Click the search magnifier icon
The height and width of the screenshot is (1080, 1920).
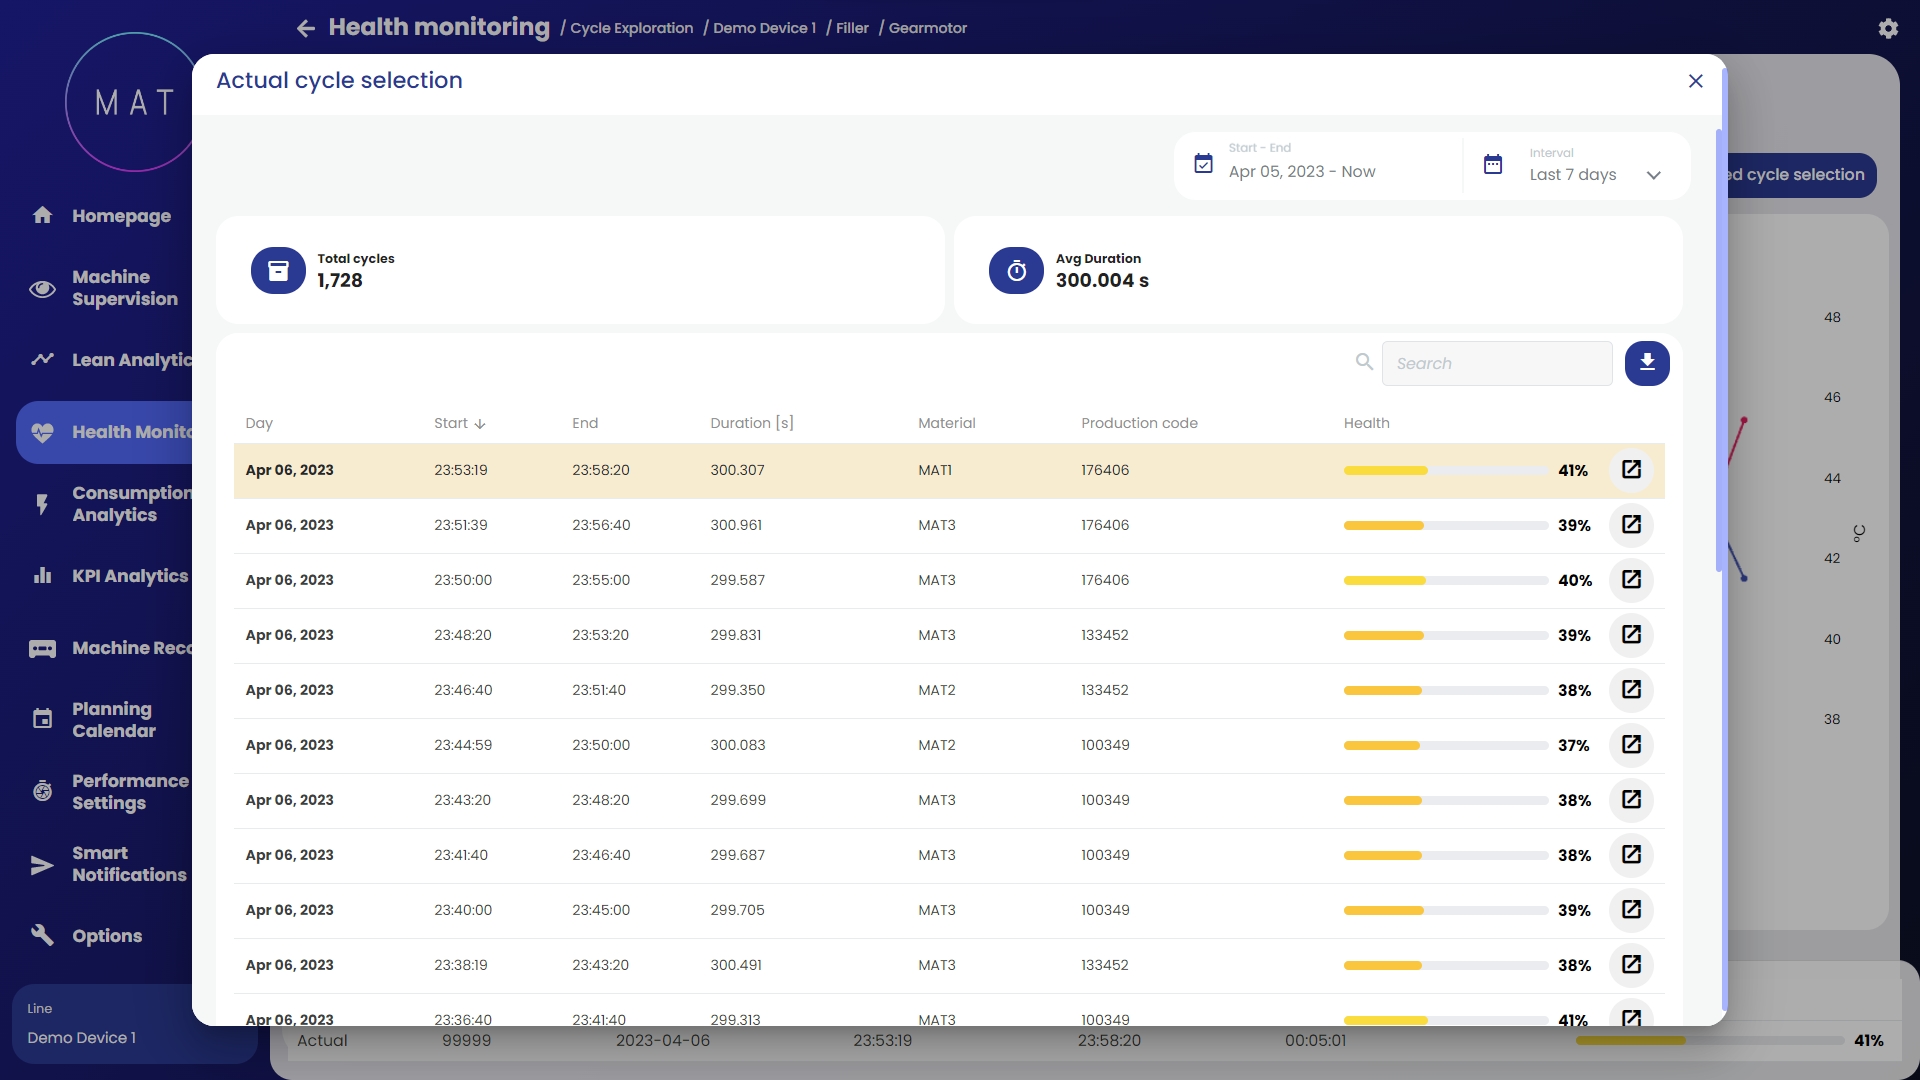(x=1364, y=362)
